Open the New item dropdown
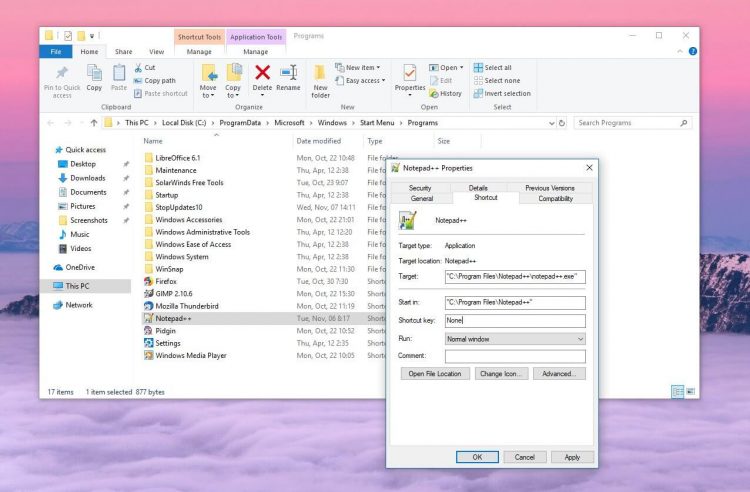Screen dimensions: 750x492 (357, 67)
